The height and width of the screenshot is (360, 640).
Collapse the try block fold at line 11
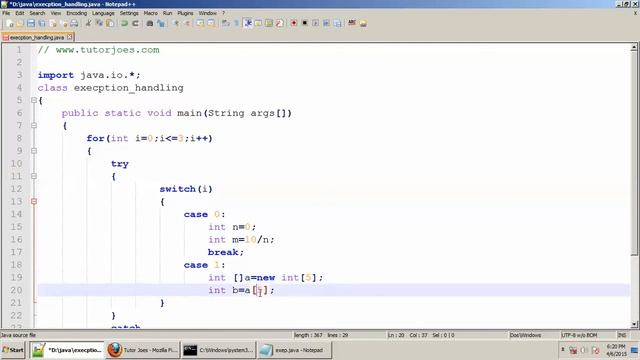(x=34, y=176)
